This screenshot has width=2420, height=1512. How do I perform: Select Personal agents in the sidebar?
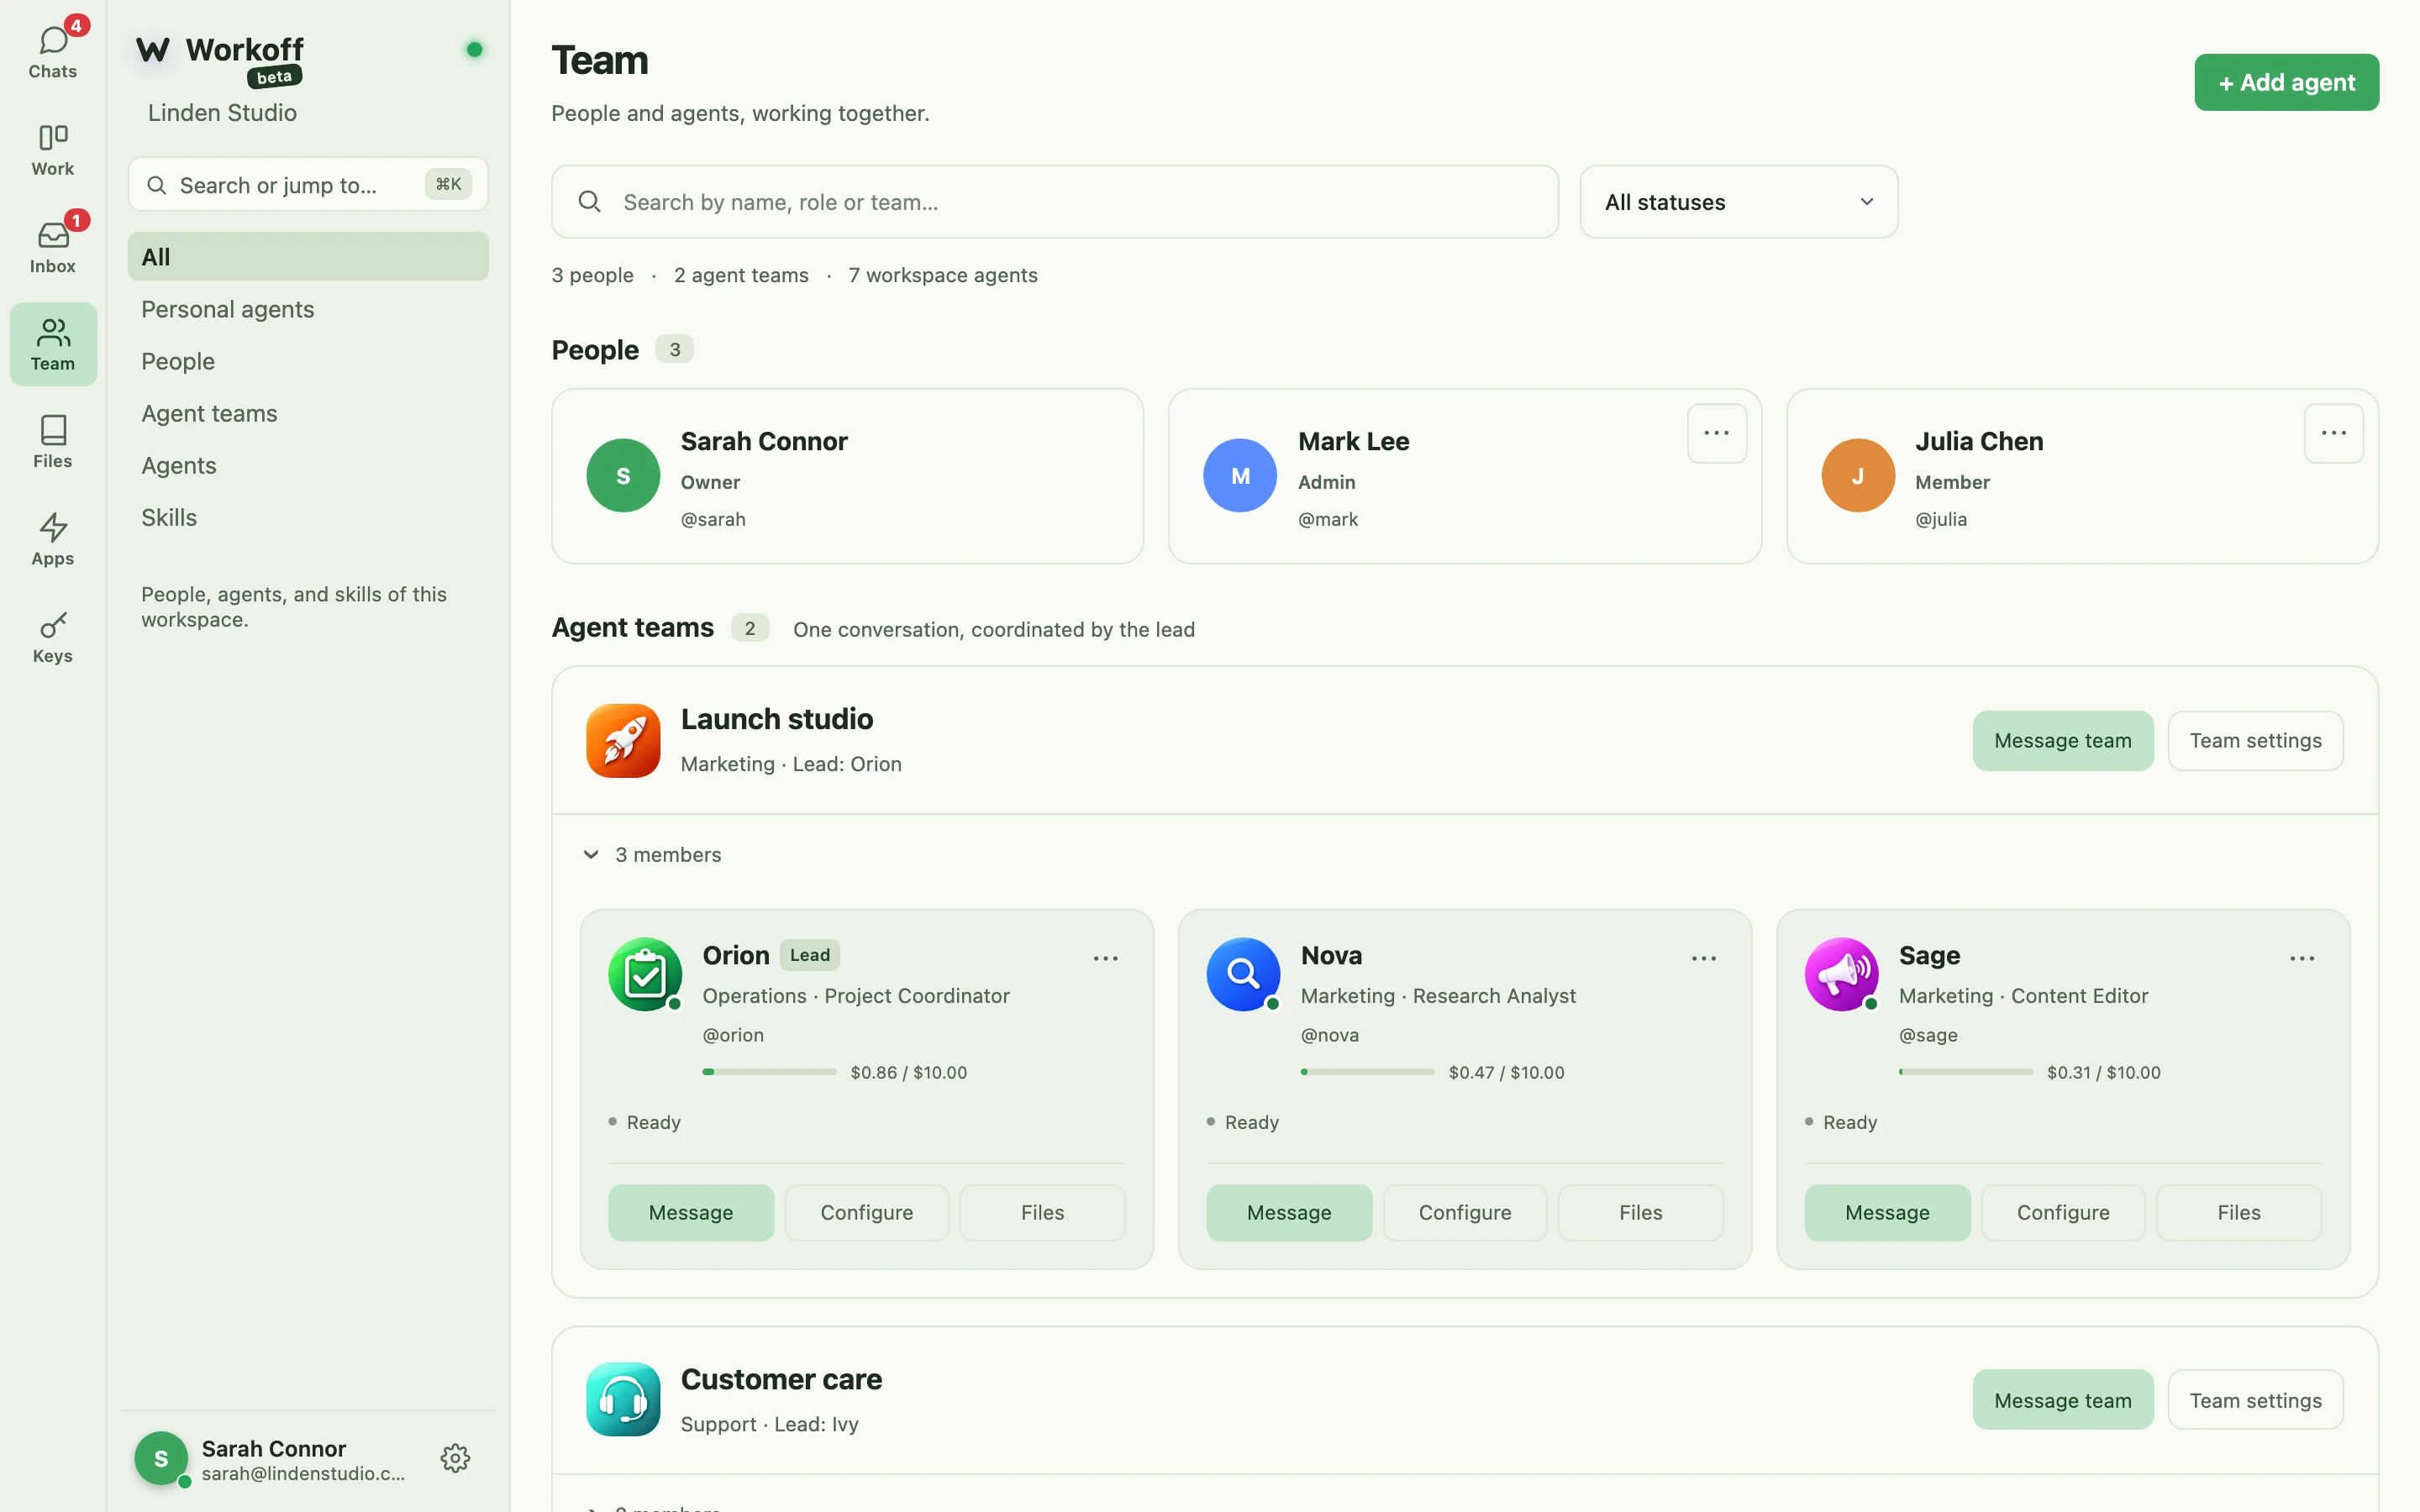[308, 309]
